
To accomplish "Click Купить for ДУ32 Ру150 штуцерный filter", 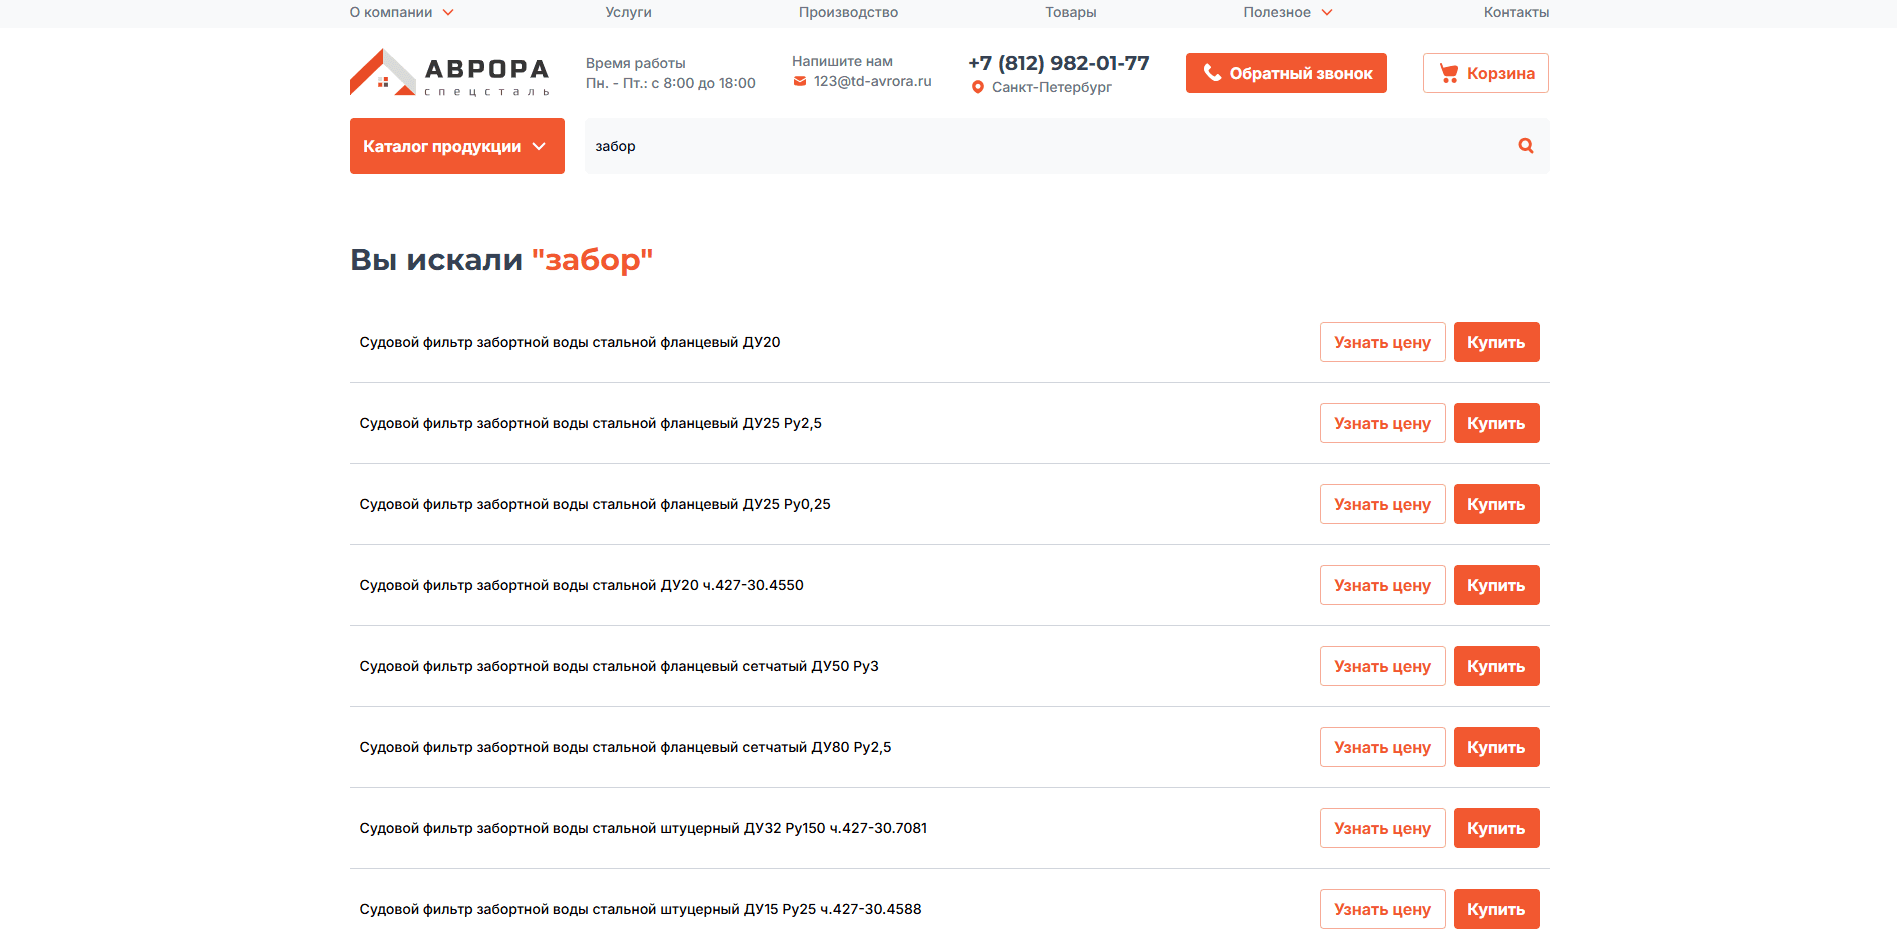I will click(x=1495, y=829).
